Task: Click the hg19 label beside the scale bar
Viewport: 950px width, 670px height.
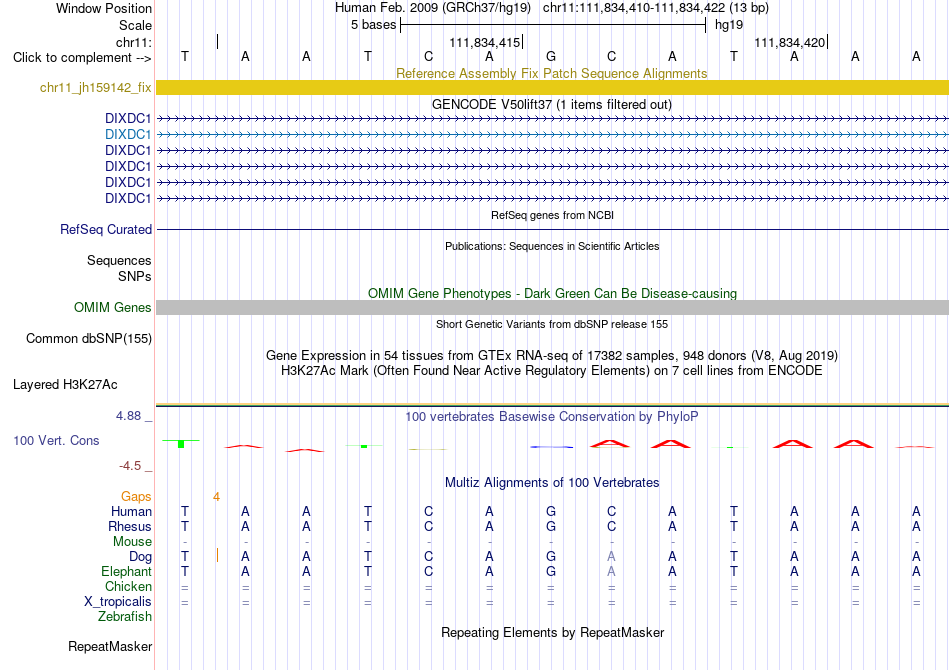Action: pyautogui.click(x=729, y=25)
